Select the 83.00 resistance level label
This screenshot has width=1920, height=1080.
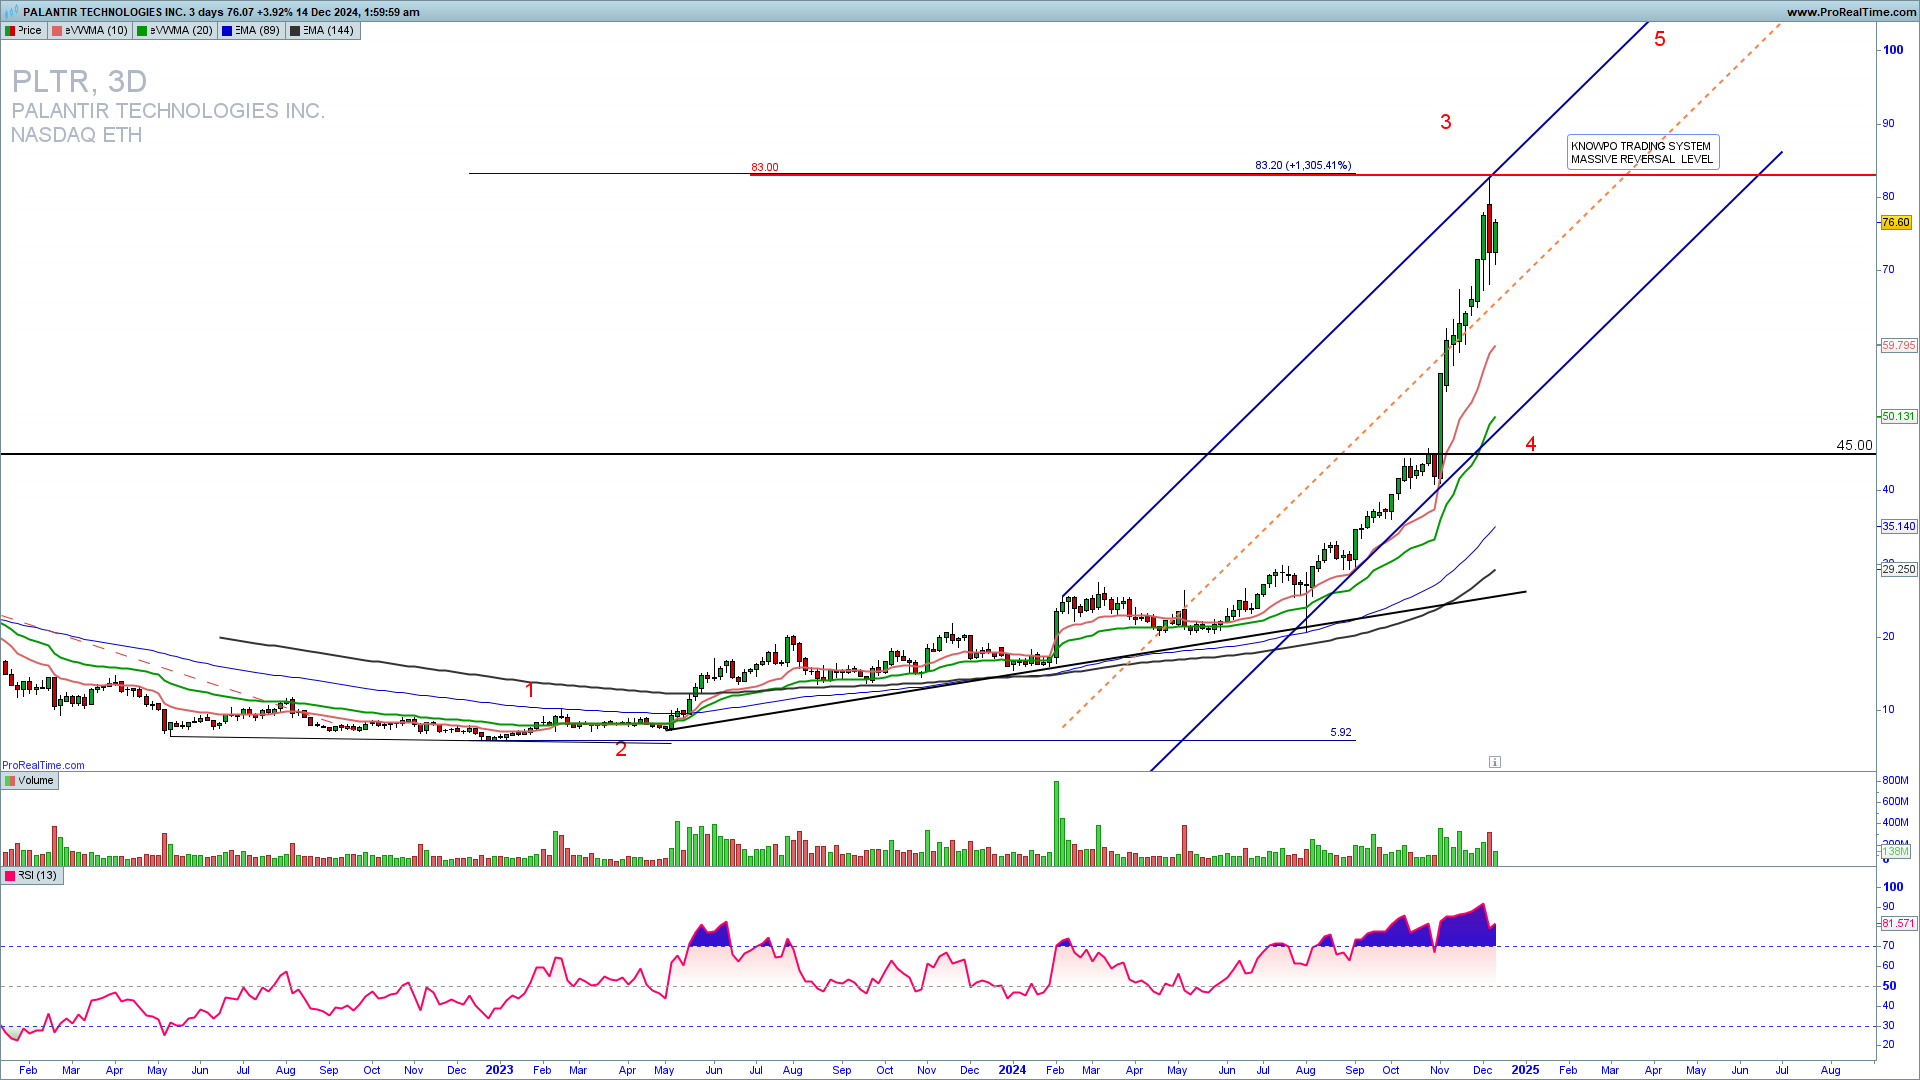click(765, 167)
